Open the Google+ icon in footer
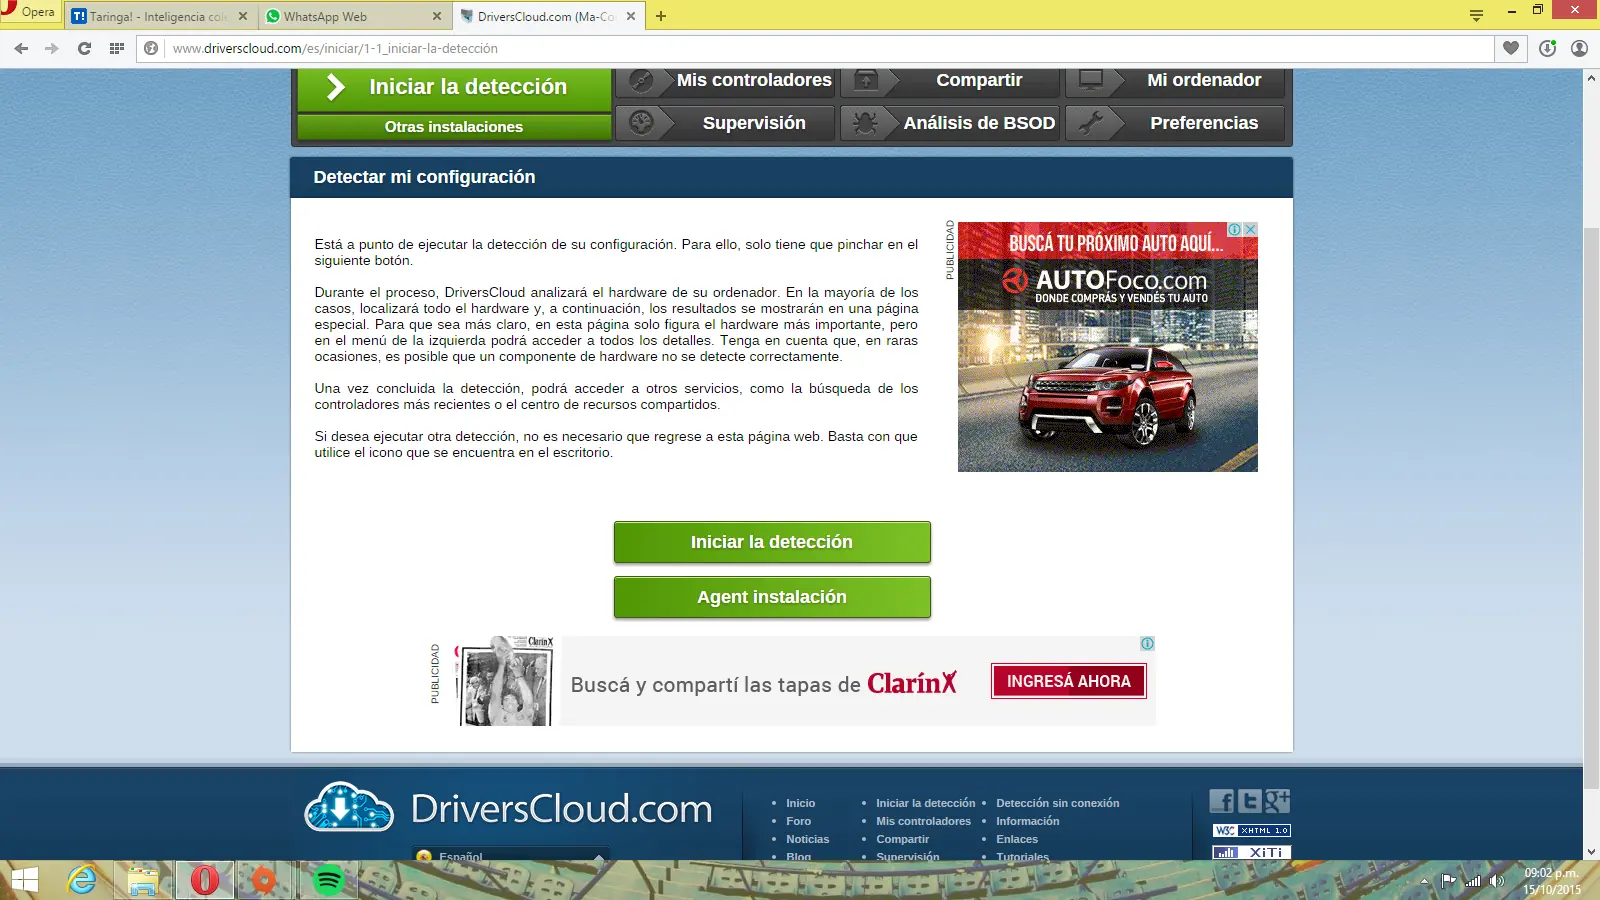 [1277, 801]
